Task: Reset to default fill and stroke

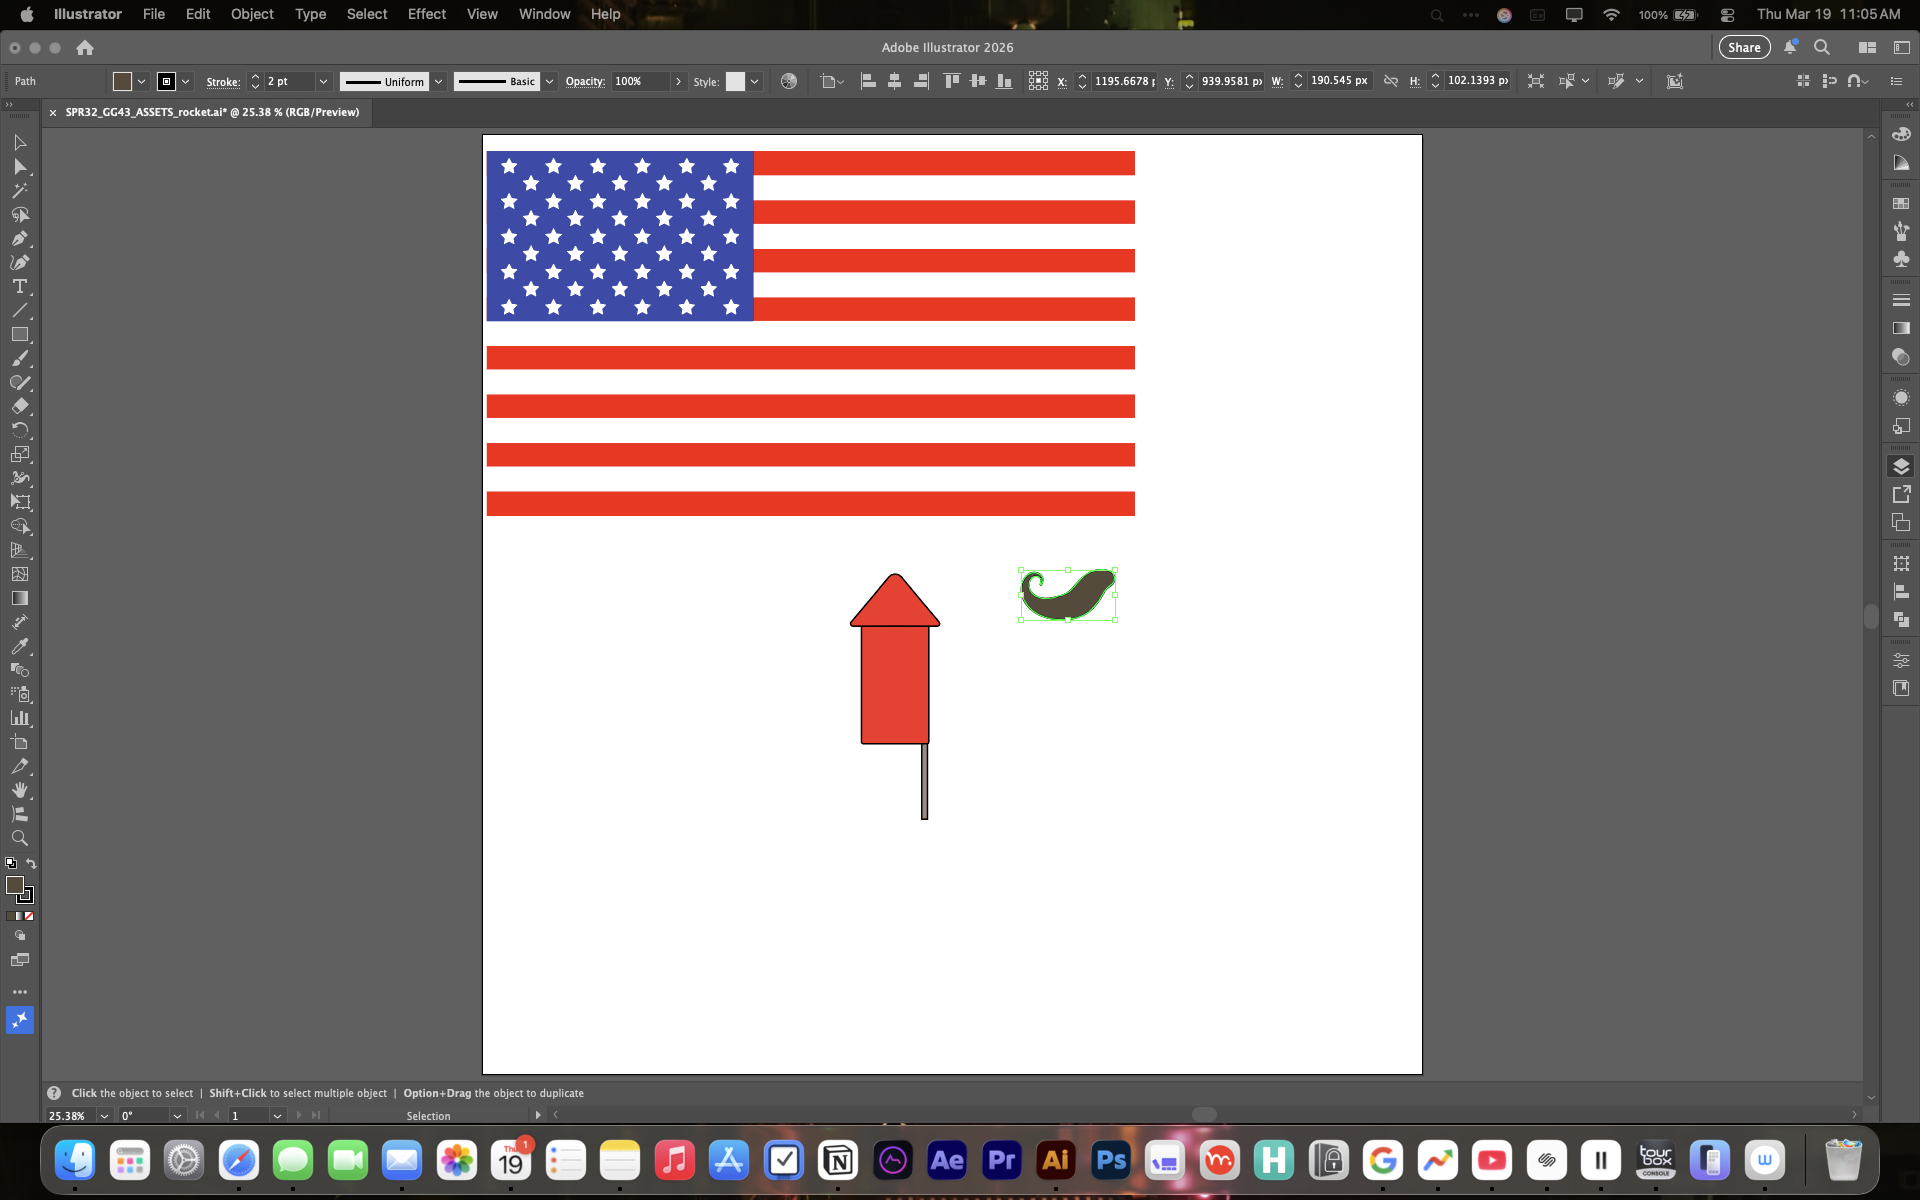Action: [x=11, y=863]
